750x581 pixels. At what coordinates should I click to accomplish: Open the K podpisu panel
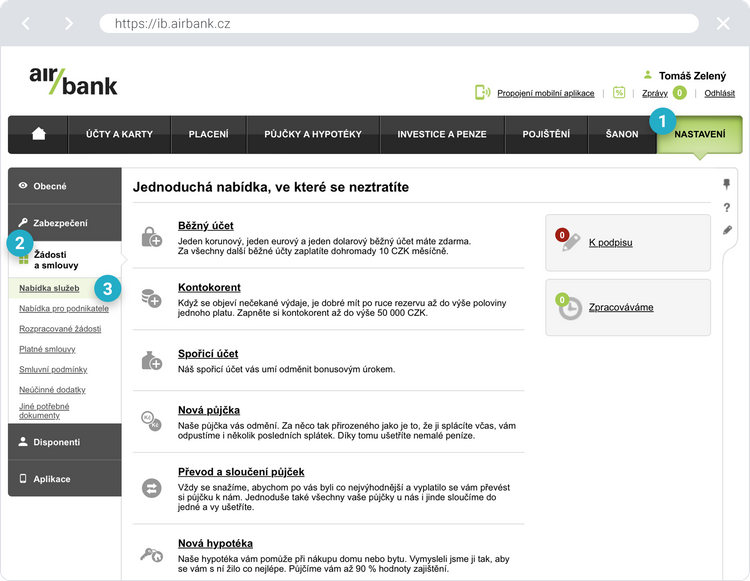[609, 243]
